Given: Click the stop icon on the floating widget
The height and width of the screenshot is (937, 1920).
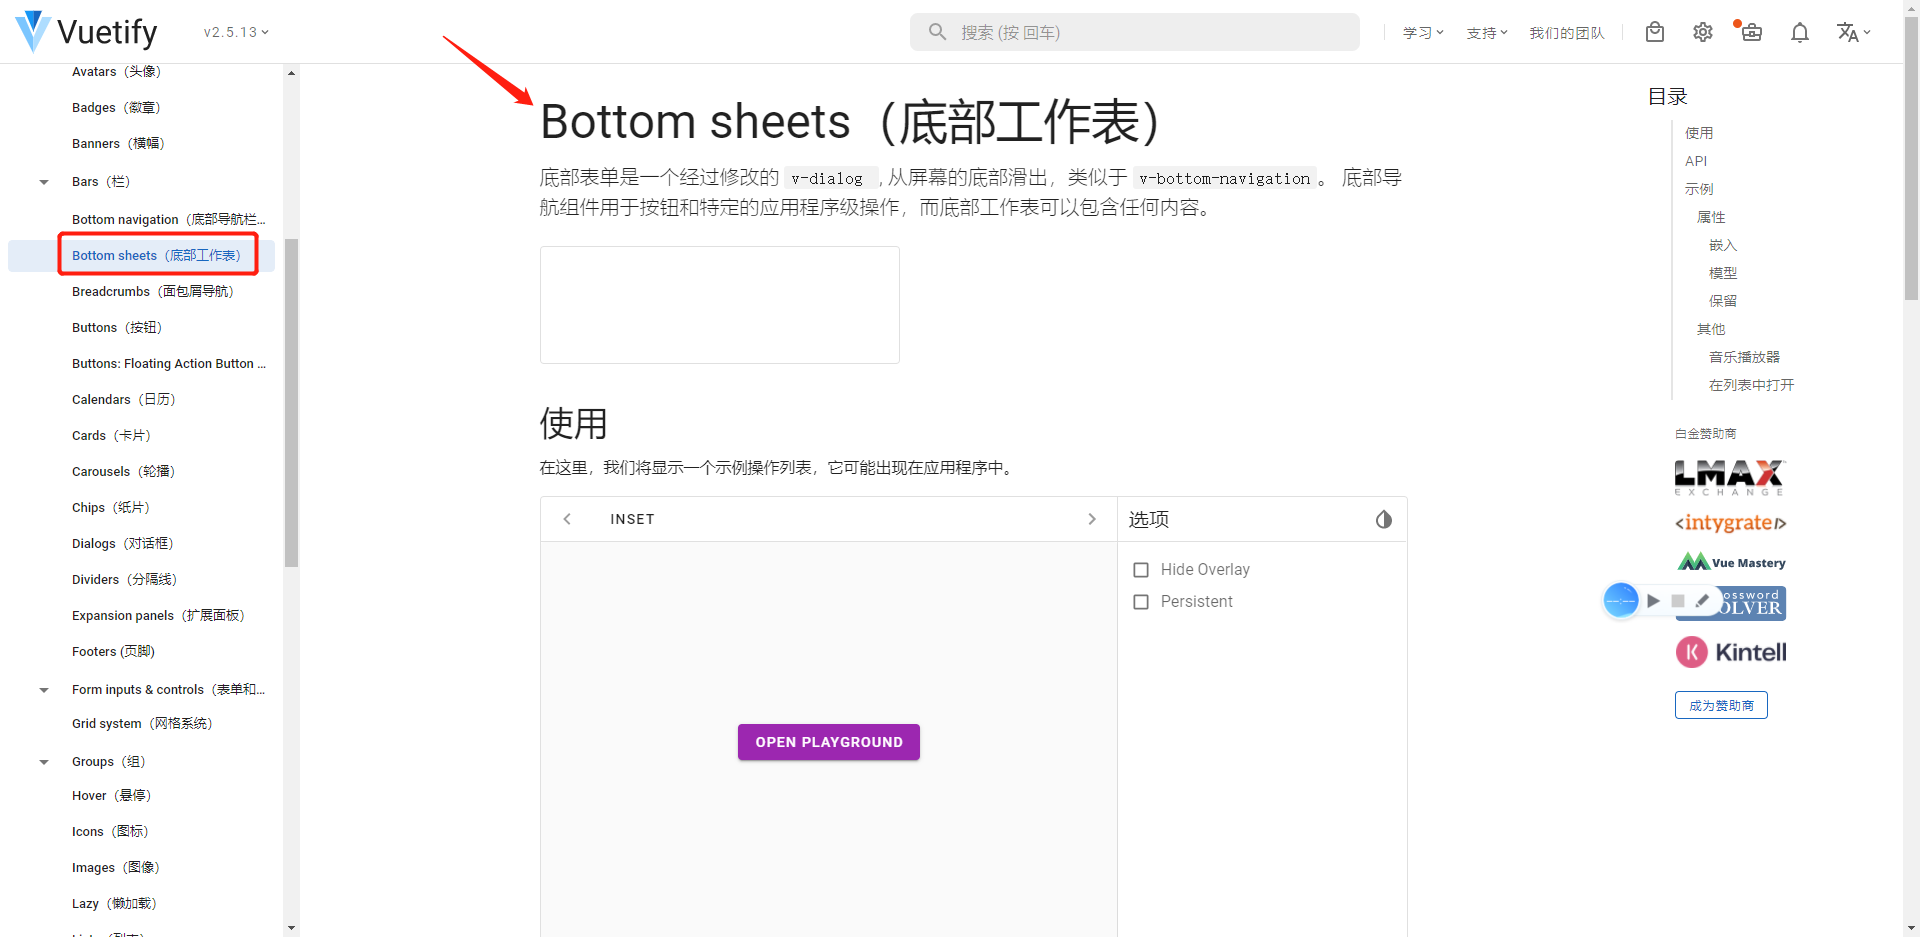Looking at the screenshot, I should pos(1679,600).
